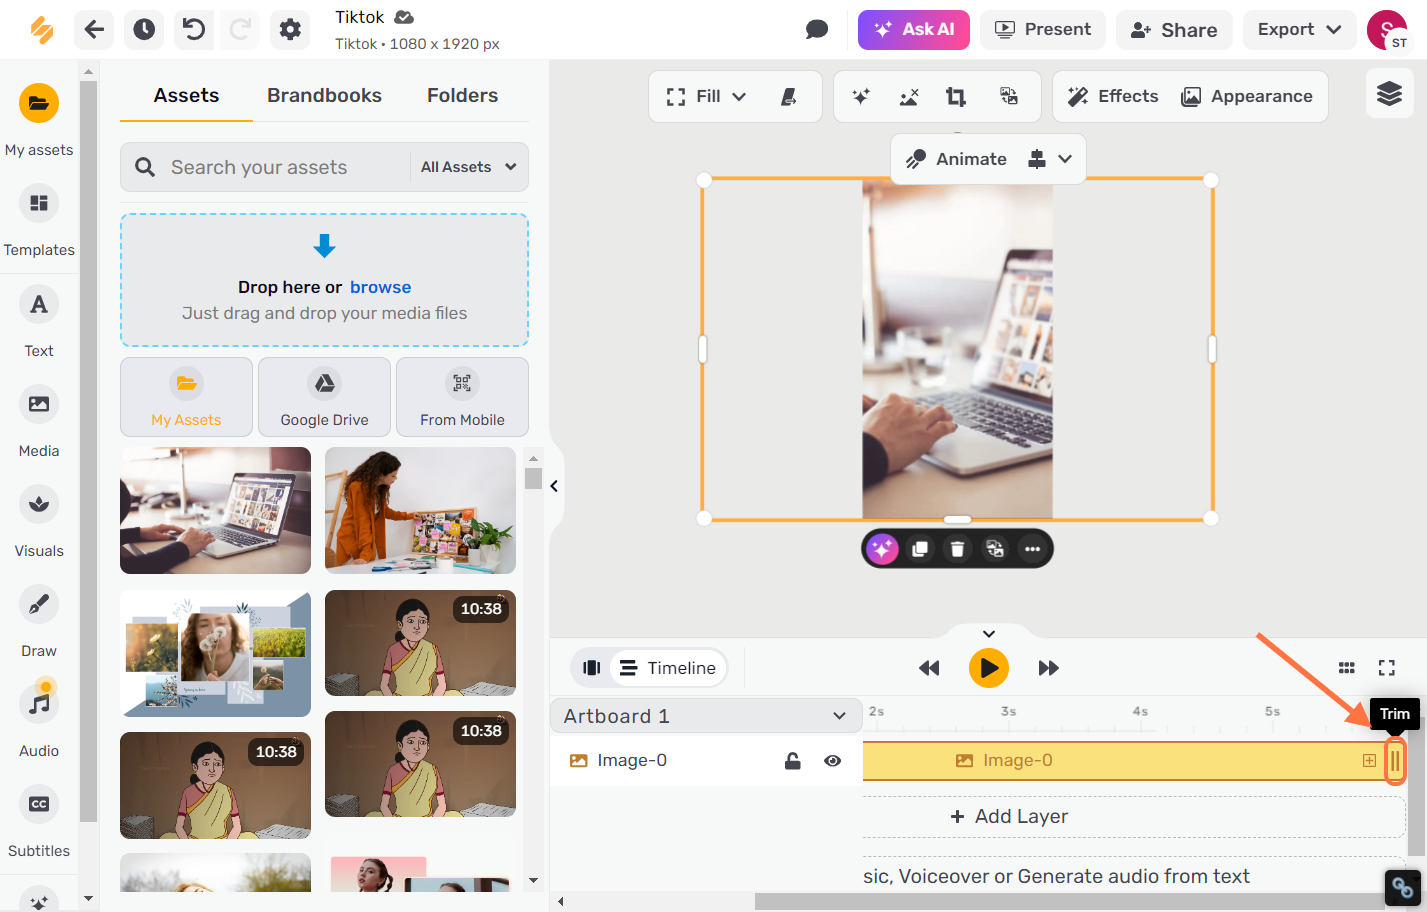Toggle lock on Image-0 layer
1427x912 pixels.
pos(792,761)
